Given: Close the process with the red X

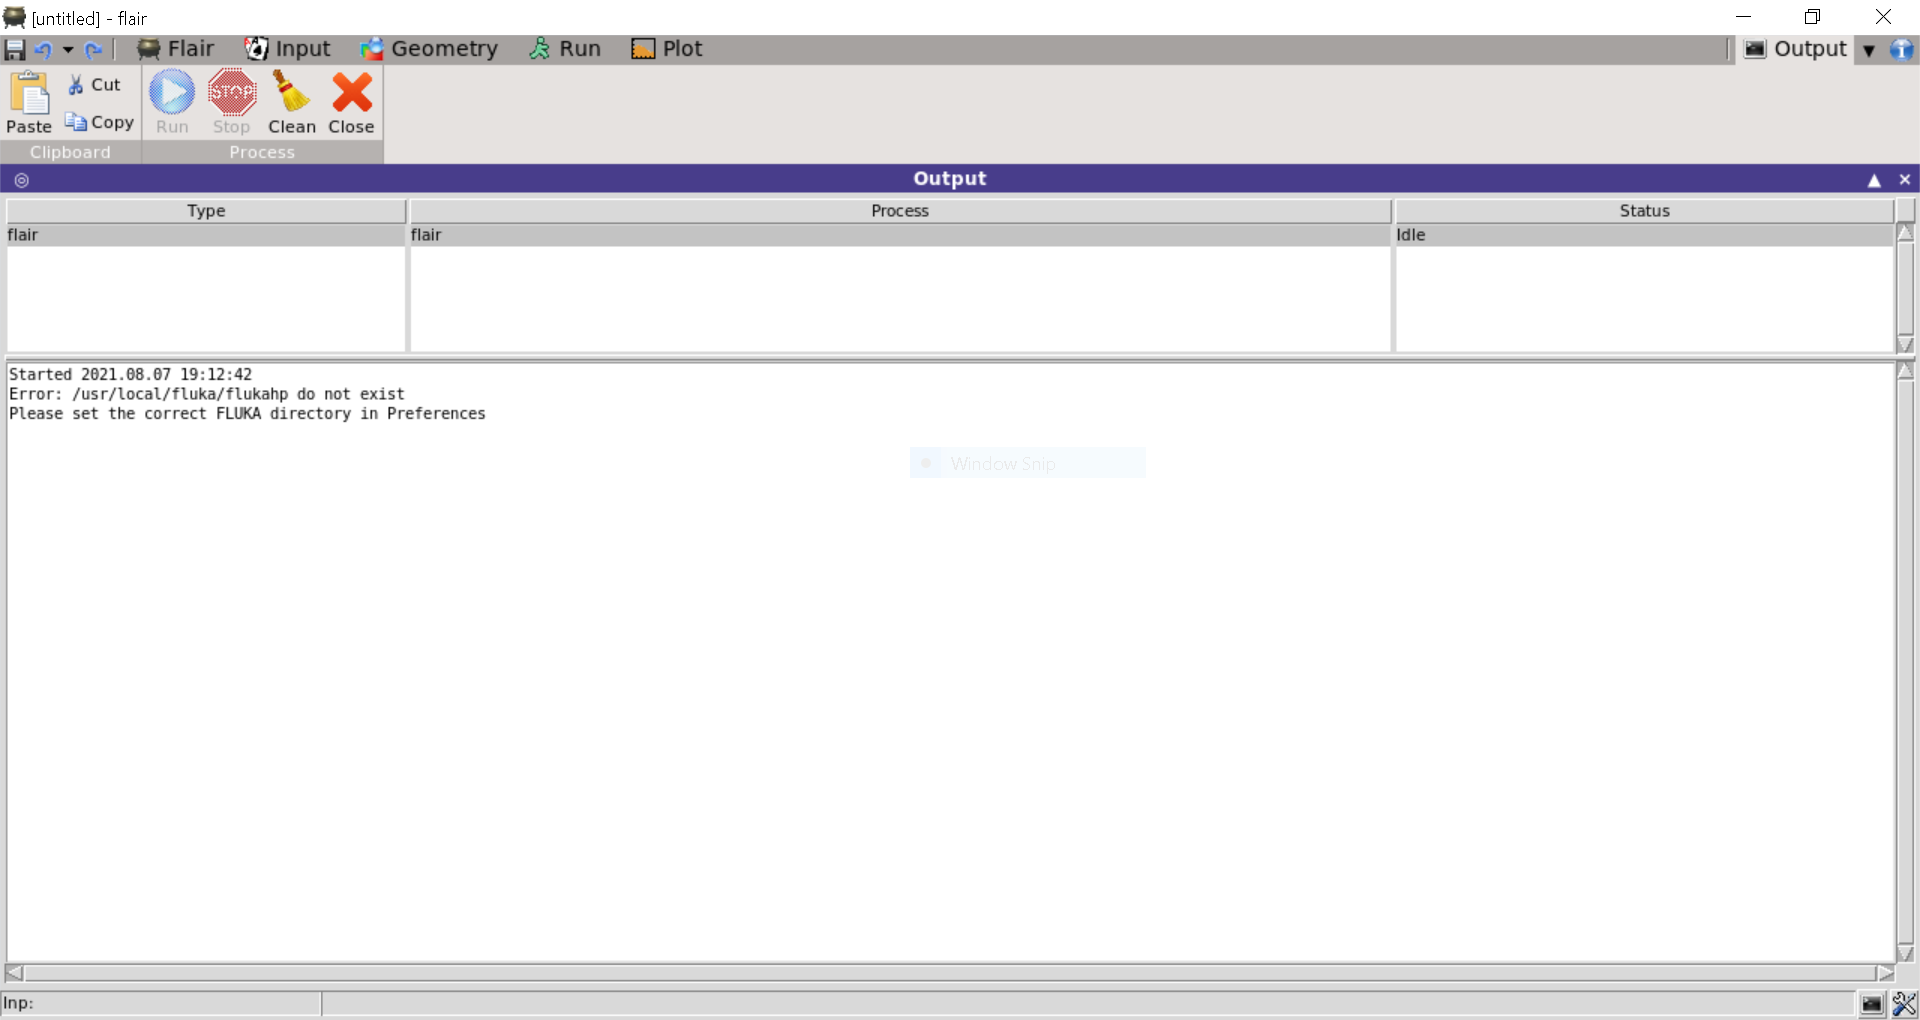Looking at the screenshot, I should 351,103.
